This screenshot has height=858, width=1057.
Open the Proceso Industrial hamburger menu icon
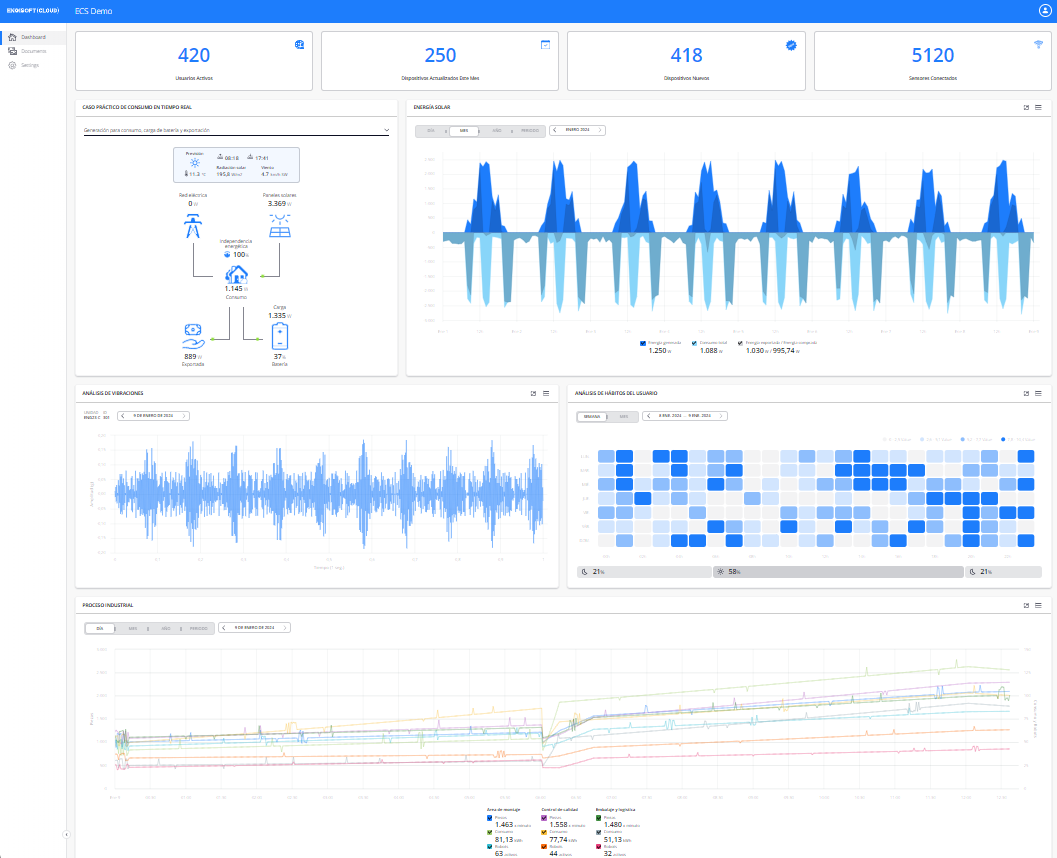pos(1038,604)
